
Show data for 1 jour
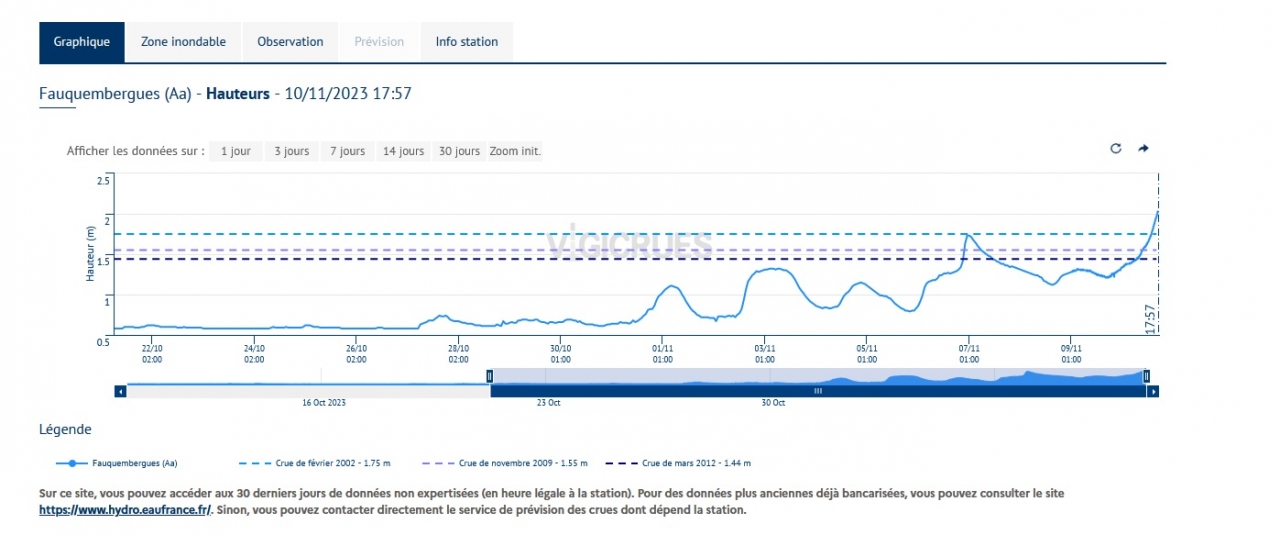coord(236,151)
